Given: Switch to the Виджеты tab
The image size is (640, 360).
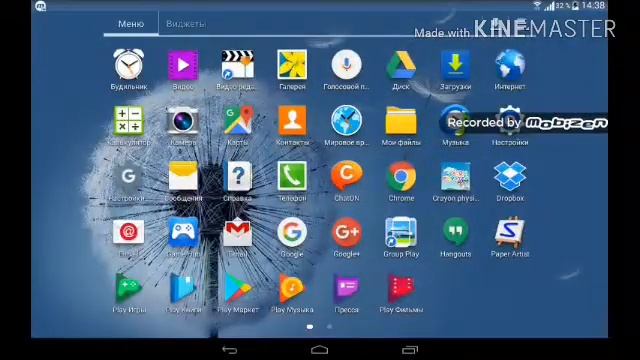Looking at the screenshot, I should pyautogui.click(x=186, y=24).
